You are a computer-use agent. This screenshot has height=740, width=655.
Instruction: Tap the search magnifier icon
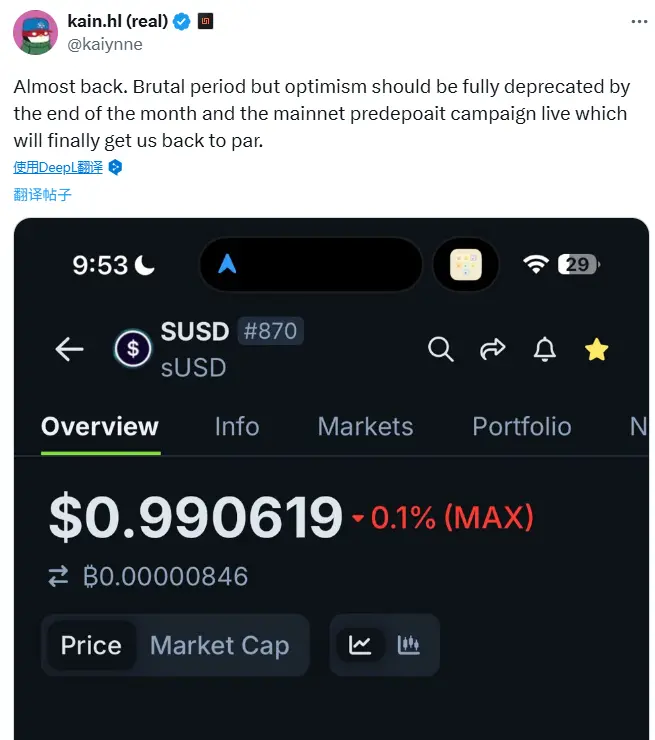pyautogui.click(x=440, y=348)
